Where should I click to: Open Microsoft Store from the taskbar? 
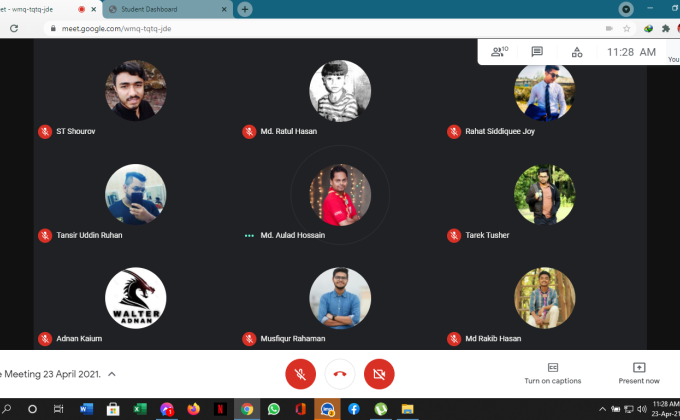(113, 409)
